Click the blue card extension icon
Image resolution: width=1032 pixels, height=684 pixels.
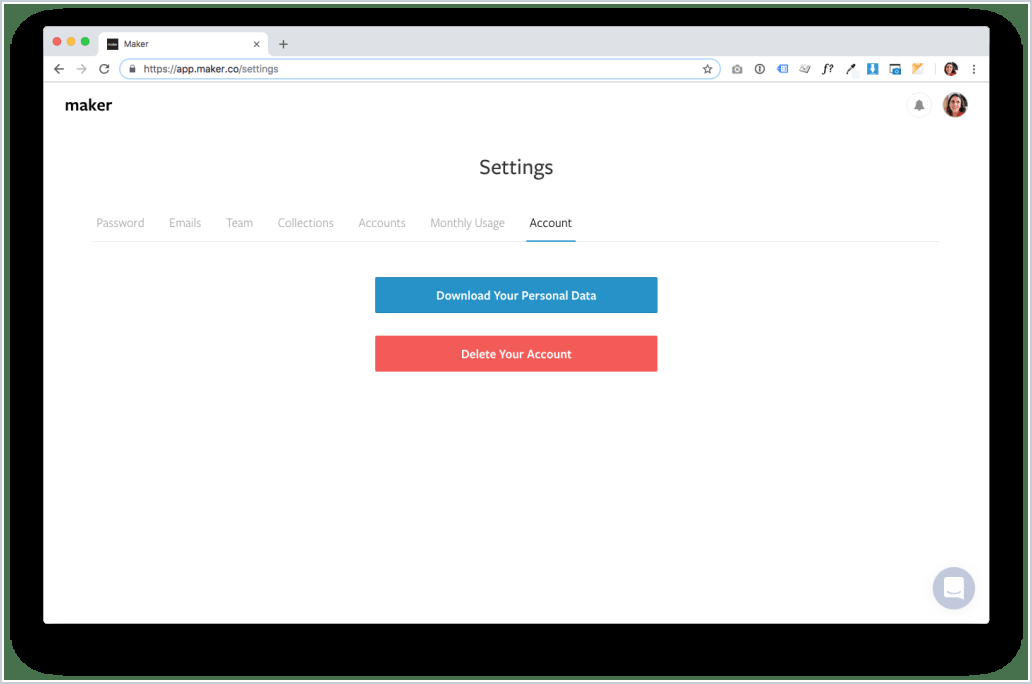783,69
